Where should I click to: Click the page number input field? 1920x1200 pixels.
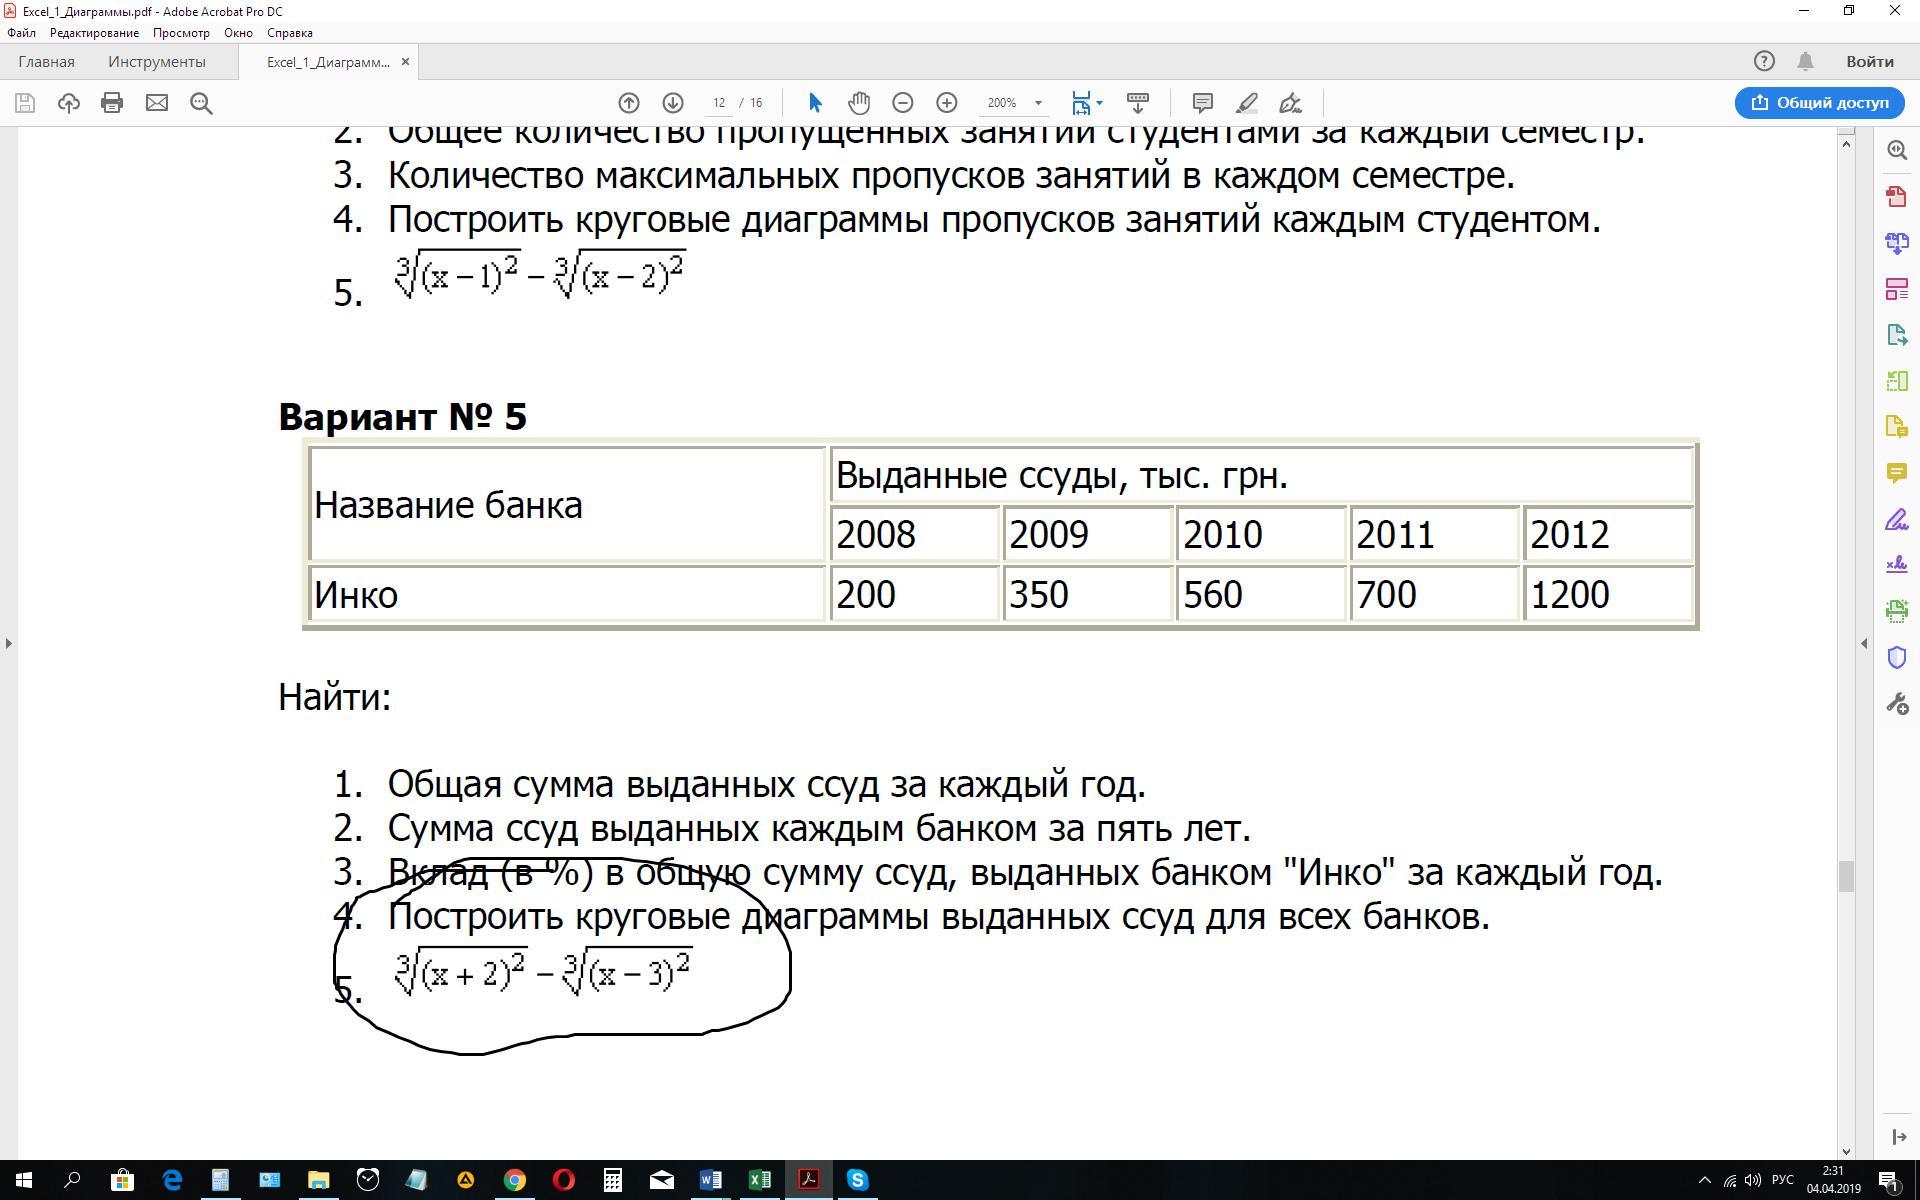click(x=719, y=103)
